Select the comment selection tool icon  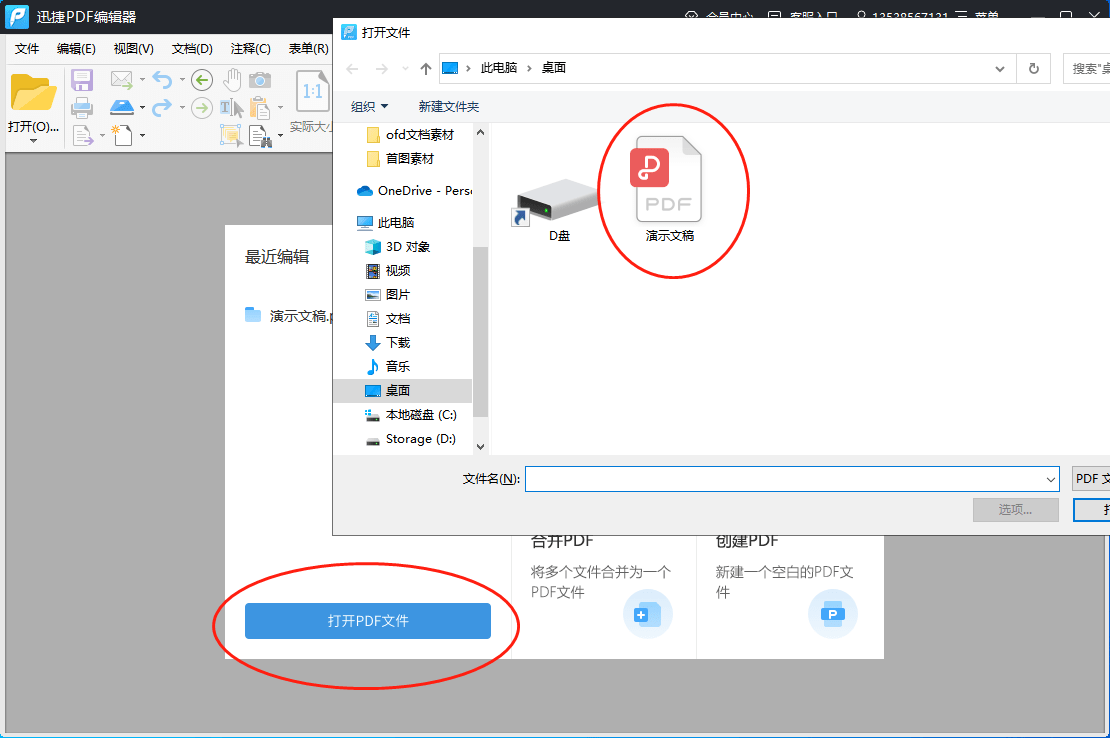click(231, 134)
